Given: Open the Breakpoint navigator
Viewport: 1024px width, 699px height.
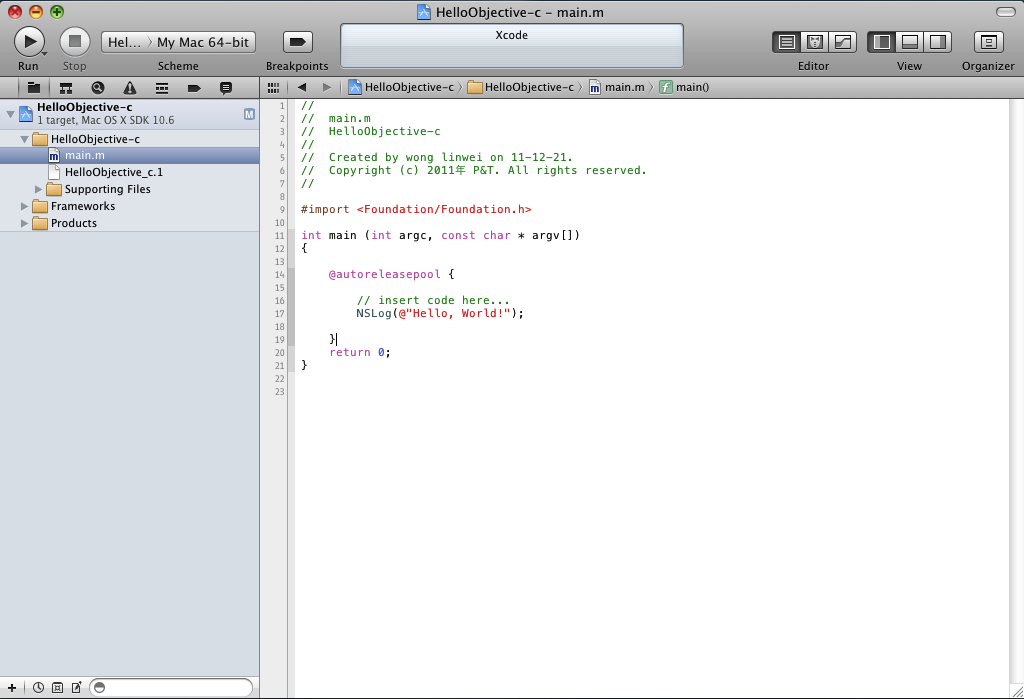Looking at the screenshot, I should pyautogui.click(x=194, y=88).
